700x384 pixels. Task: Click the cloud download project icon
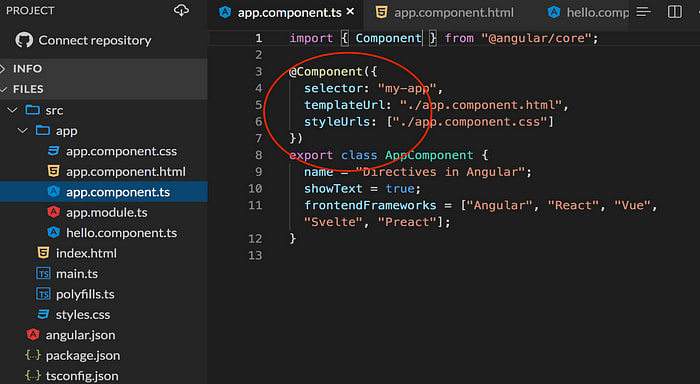tap(181, 10)
